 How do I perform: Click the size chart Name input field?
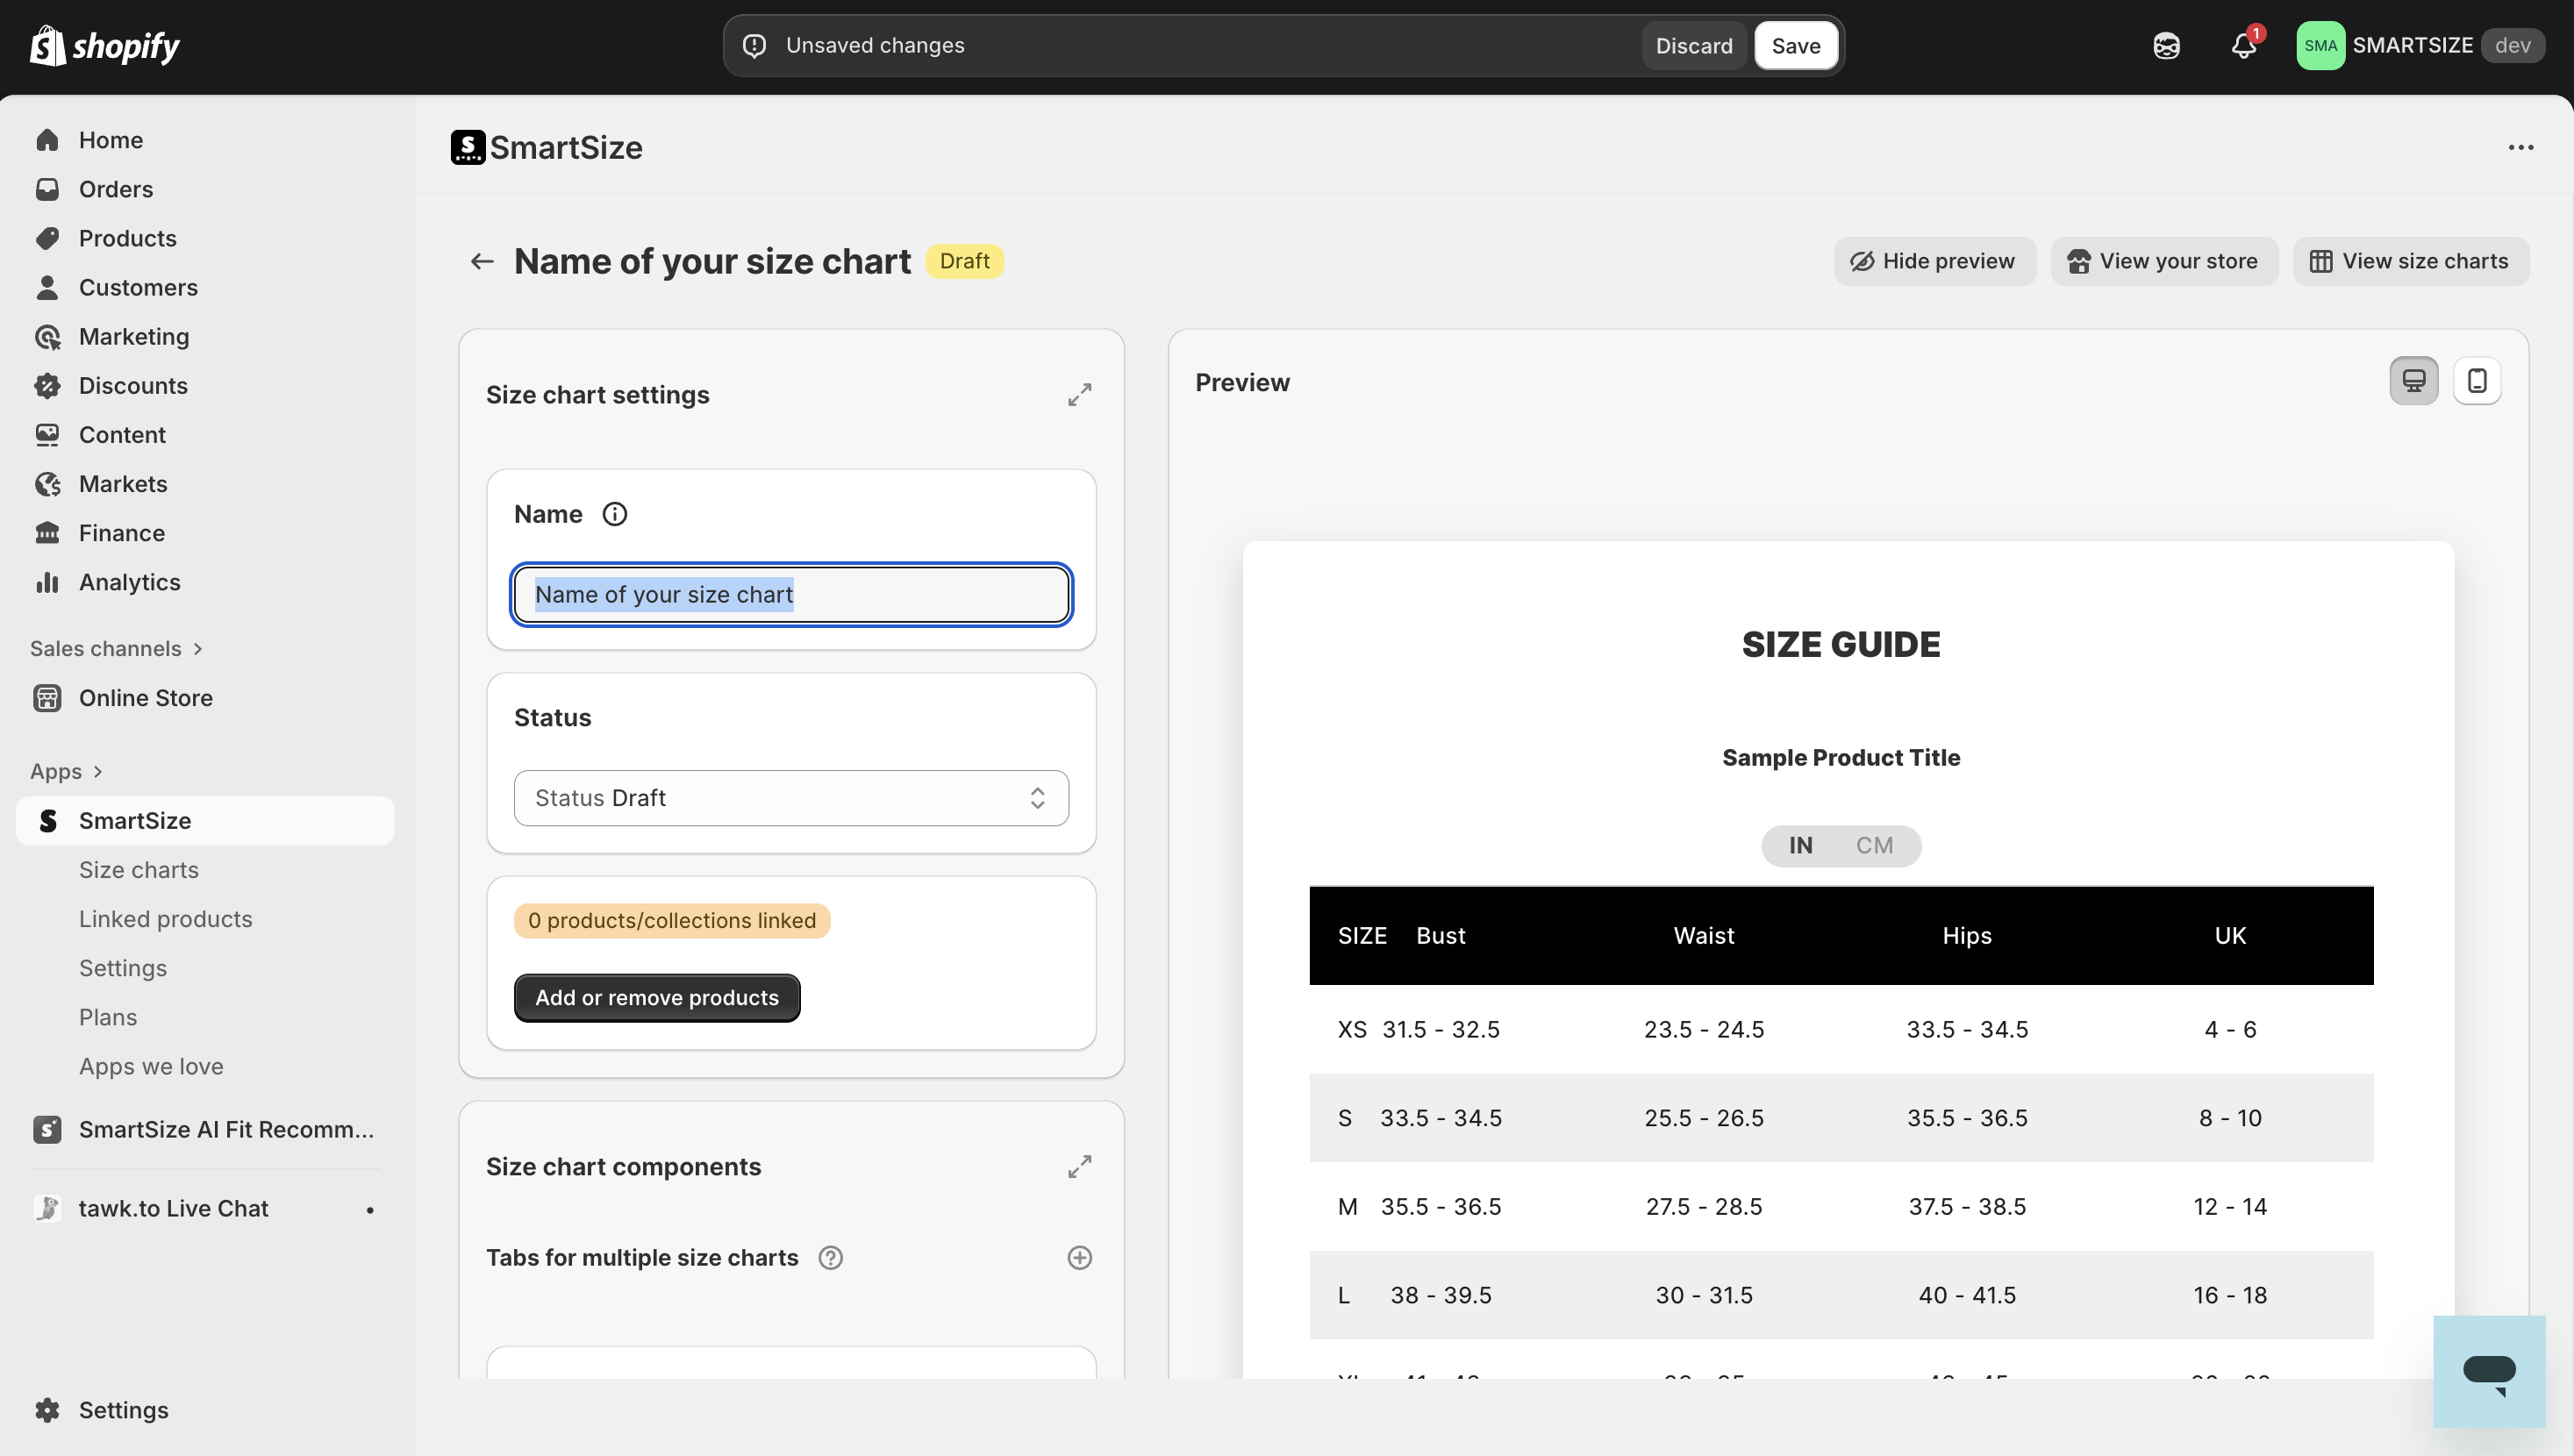tap(790, 595)
